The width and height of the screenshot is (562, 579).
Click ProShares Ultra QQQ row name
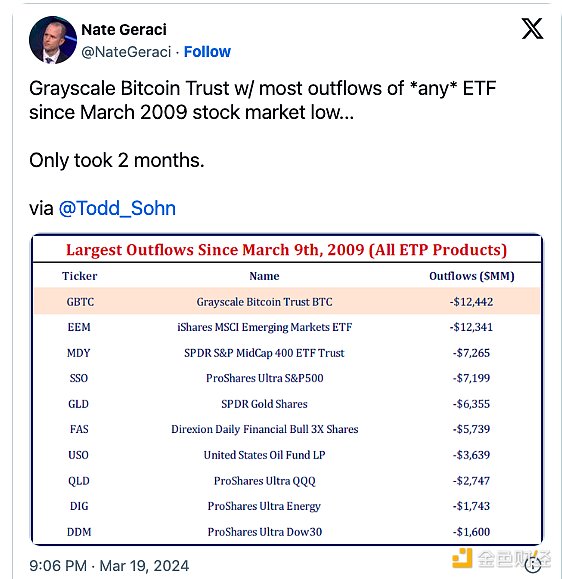click(x=264, y=481)
